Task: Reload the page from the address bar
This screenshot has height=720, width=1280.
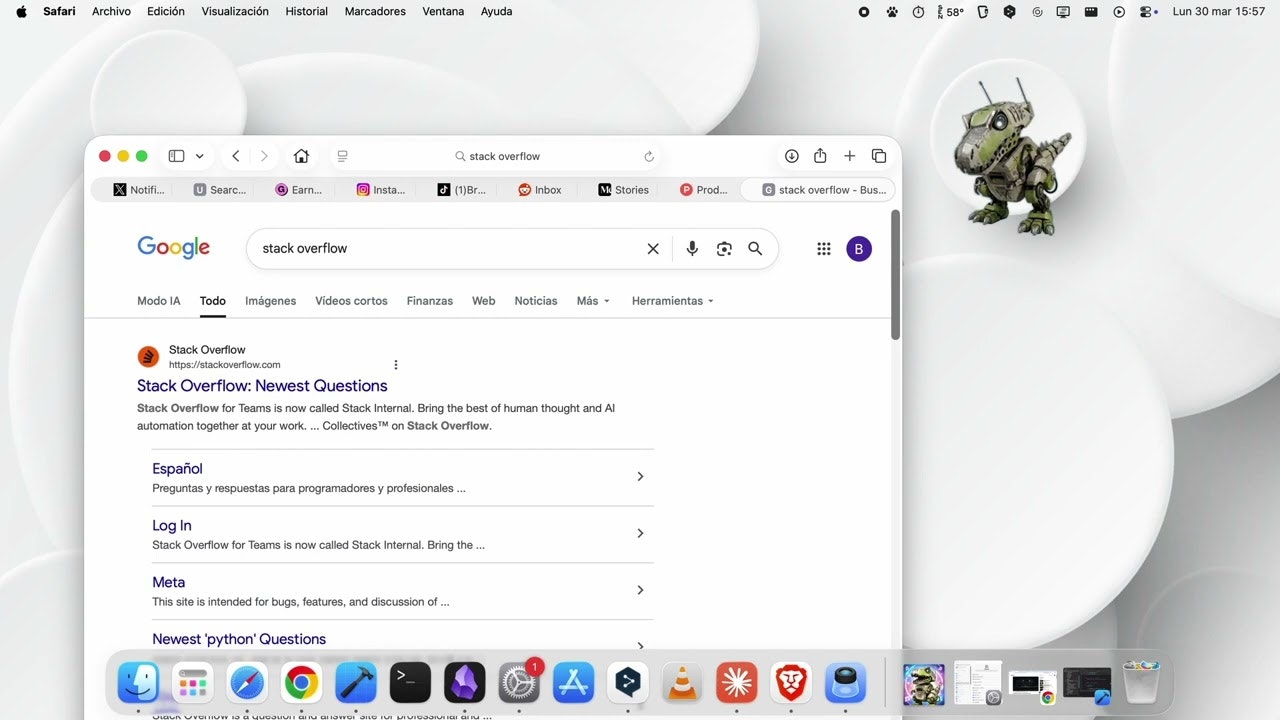Action: tap(649, 156)
